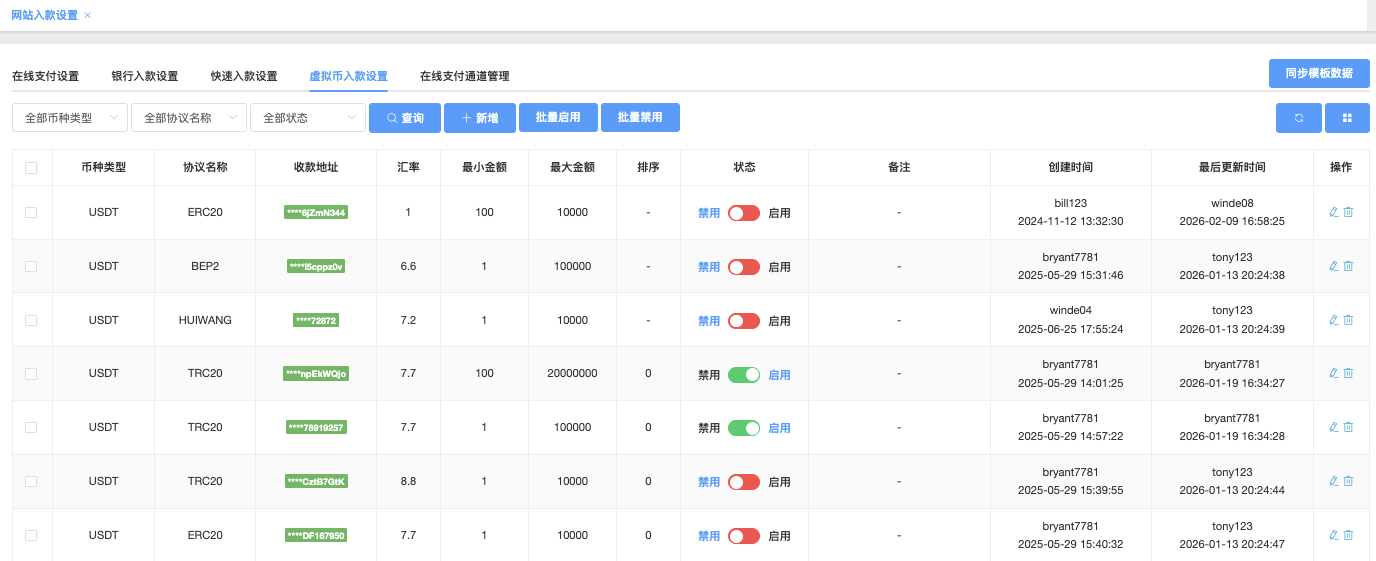Edit the TRC20 row with max 20000000
Image resolution: width=1376 pixels, height=561 pixels.
click(1333, 373)
